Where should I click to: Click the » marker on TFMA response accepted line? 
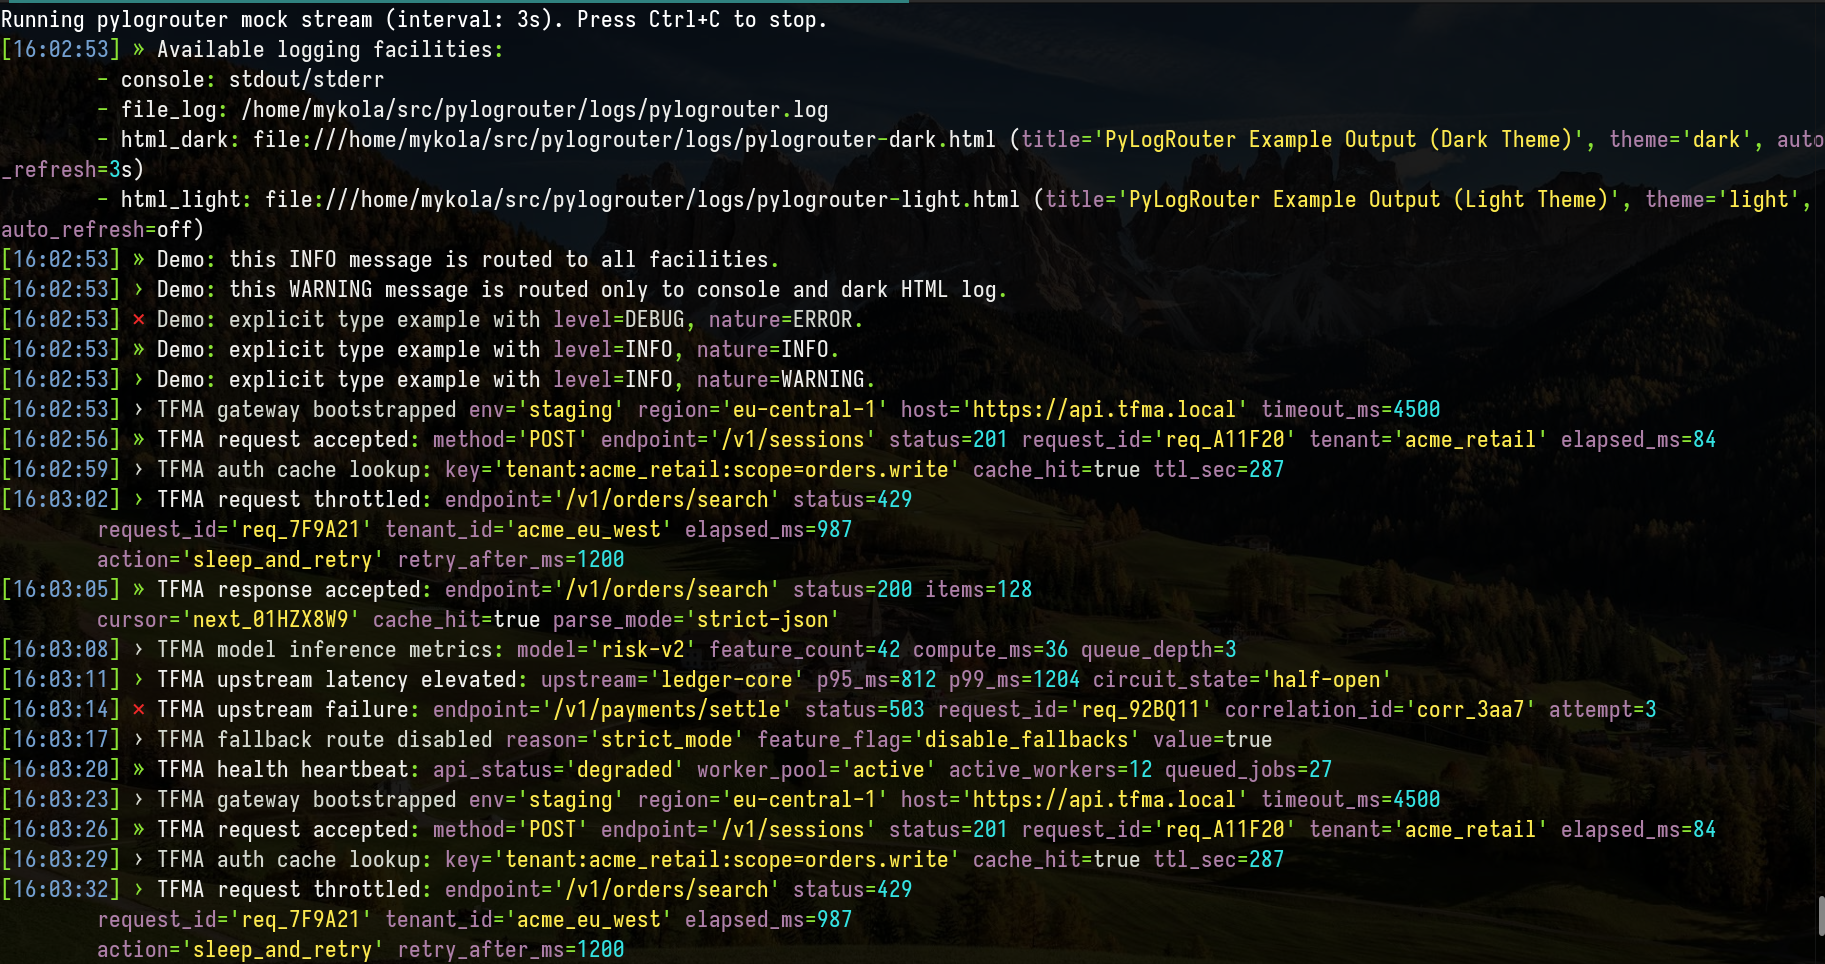point(139,589)
